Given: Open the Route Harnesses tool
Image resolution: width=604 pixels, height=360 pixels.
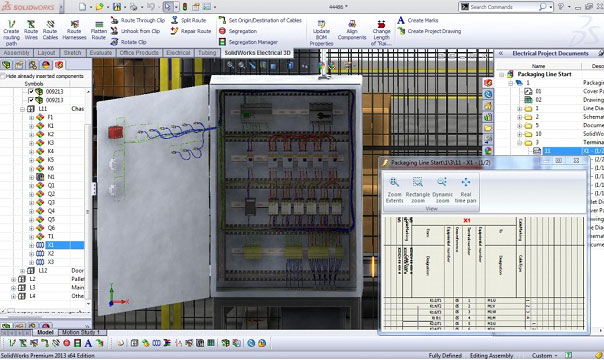Looking at the screenshot, I should pyautogui.click(x=74, y=24).
